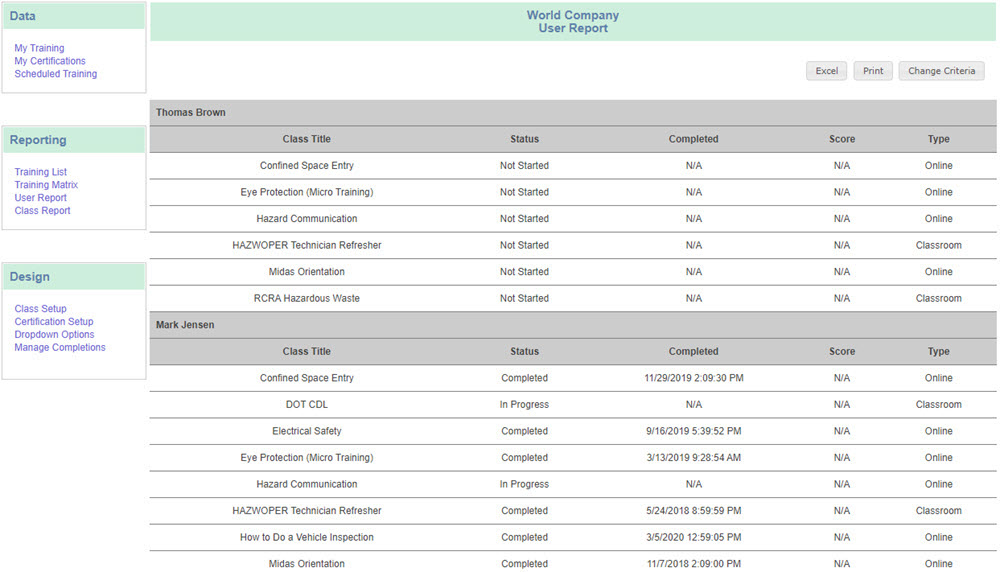
Task: Click the Thomas Brown section header
Action: (573, 112)
